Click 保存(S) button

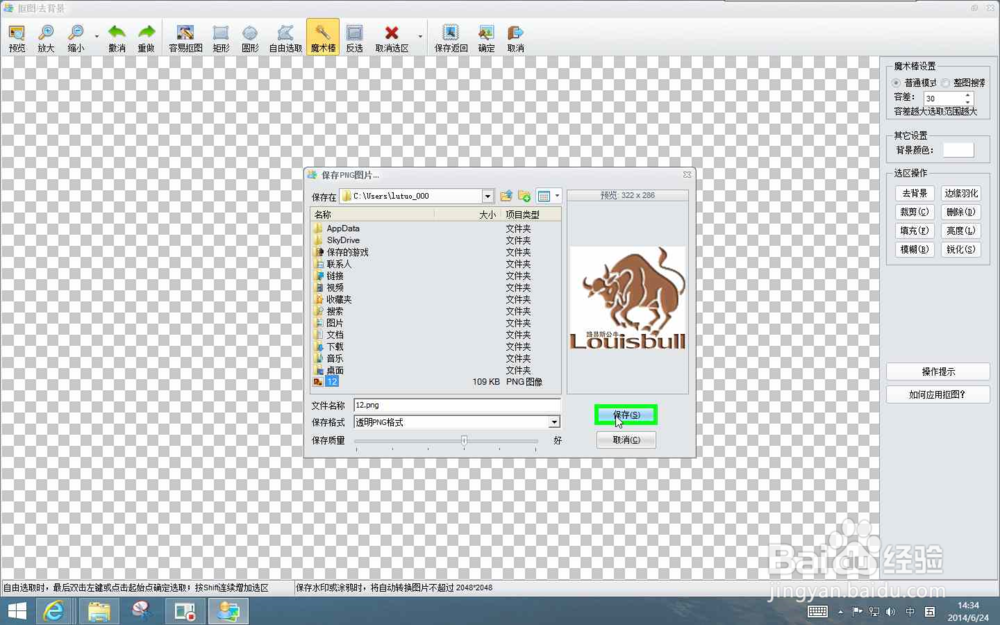[626, 415]
